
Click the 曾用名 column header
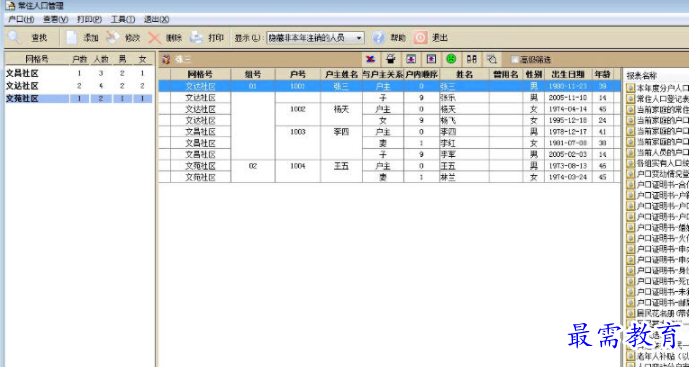click(x=506, y=74)
